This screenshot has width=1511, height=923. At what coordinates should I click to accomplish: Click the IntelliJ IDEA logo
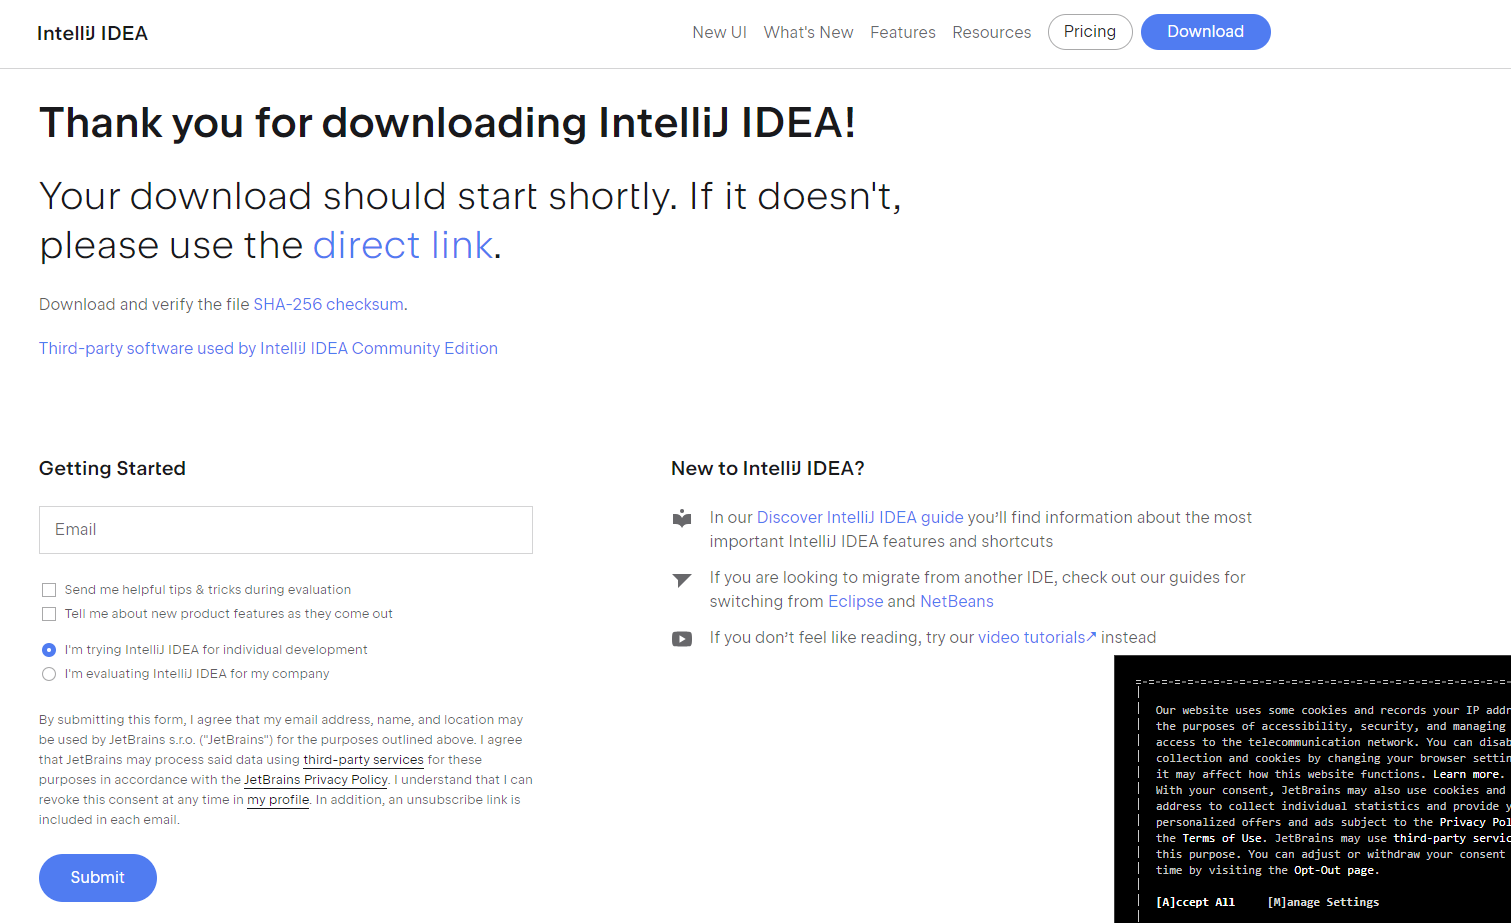[x=92, y=33]
